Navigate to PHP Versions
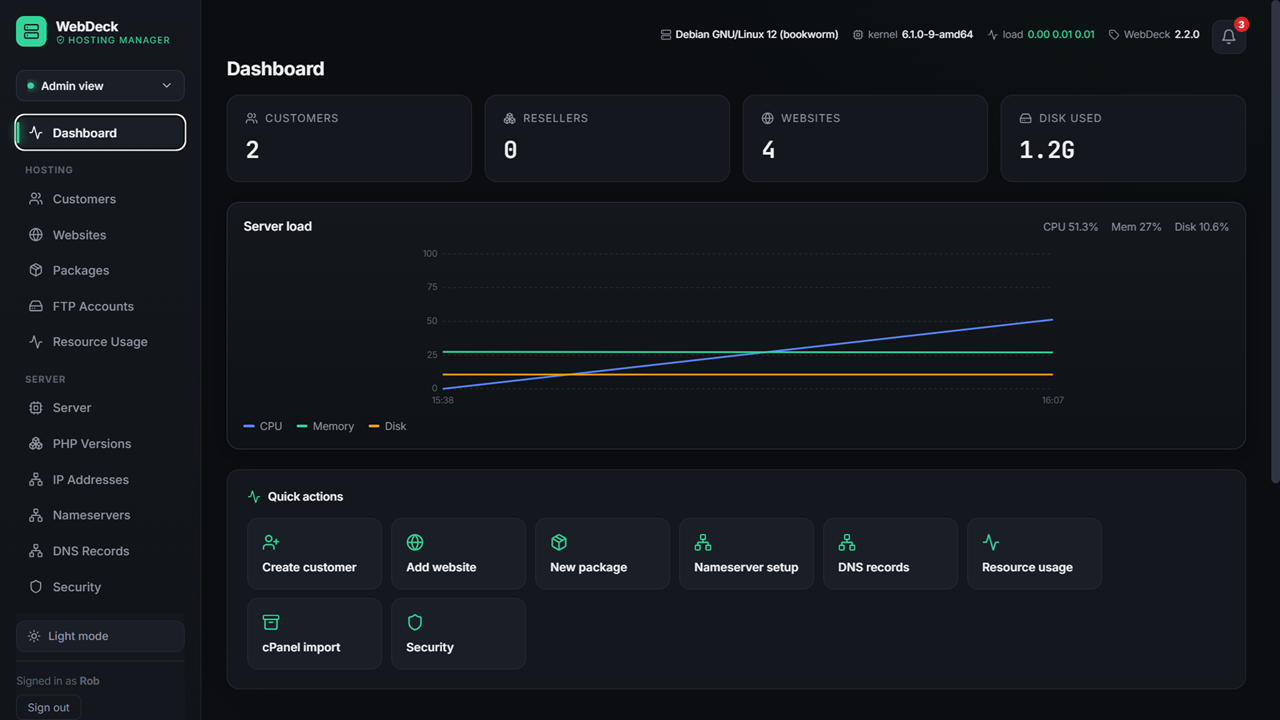This screenshot has width=1280, height=720. 100,444
